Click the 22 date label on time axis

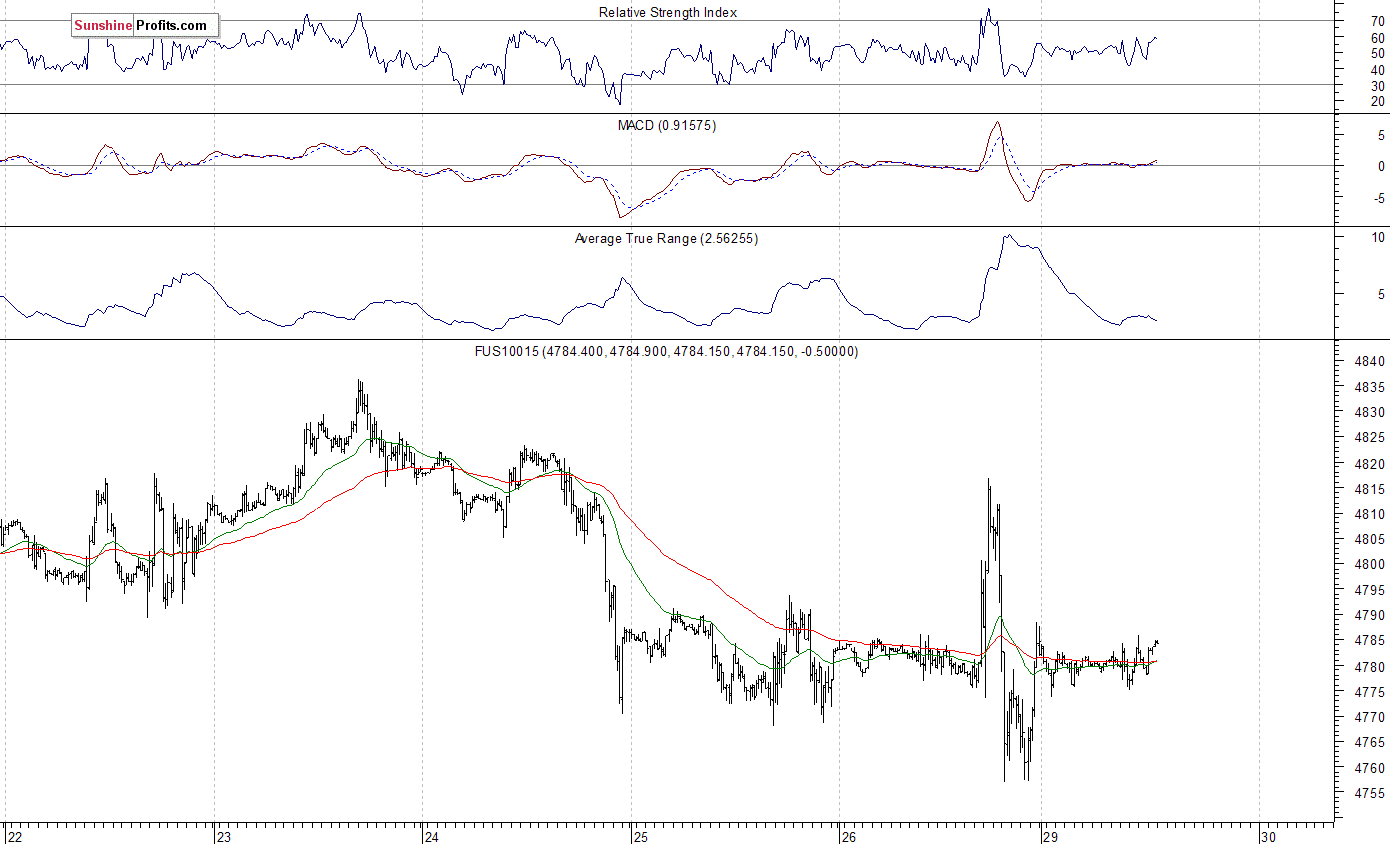point(14,836)
